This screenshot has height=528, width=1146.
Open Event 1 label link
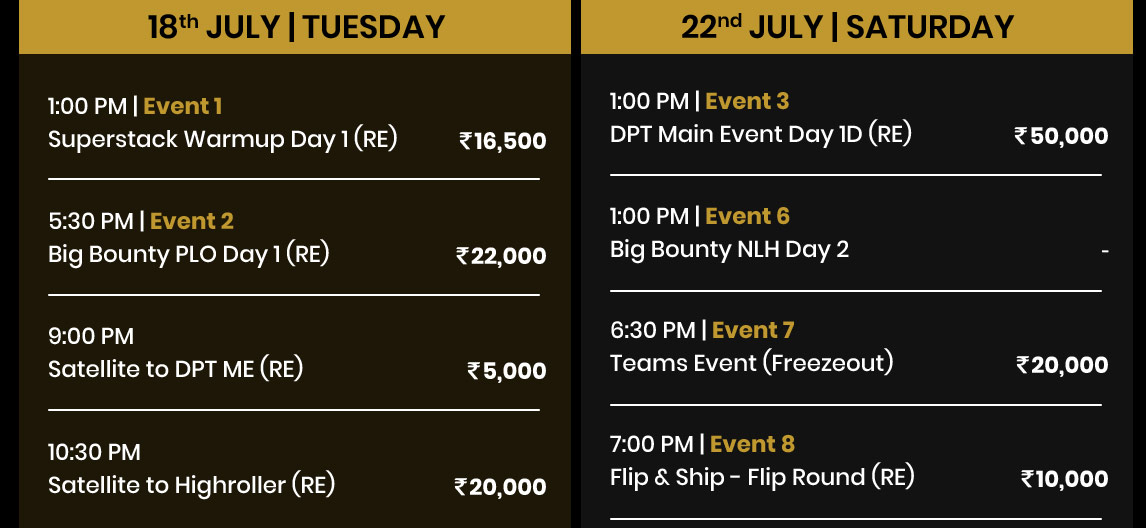(x=183, y=107)
